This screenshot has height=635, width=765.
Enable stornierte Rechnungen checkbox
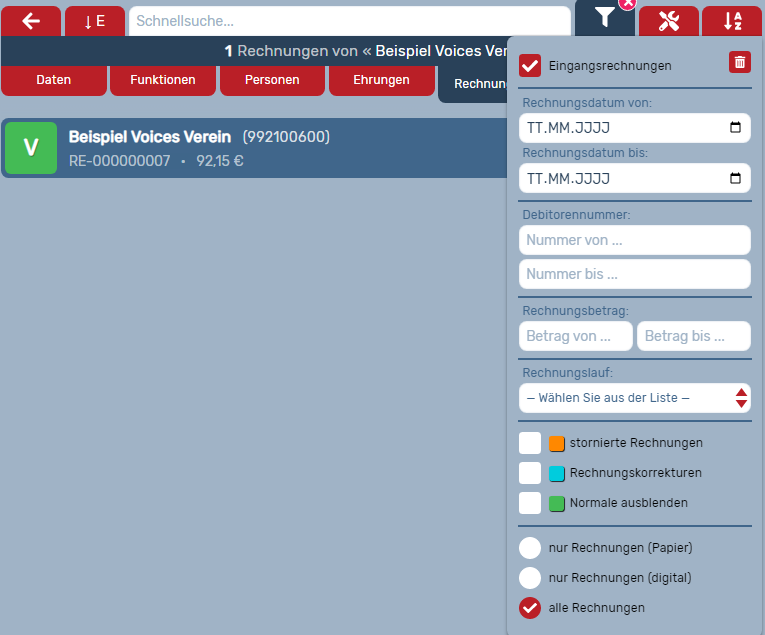[x=530, y=443]
